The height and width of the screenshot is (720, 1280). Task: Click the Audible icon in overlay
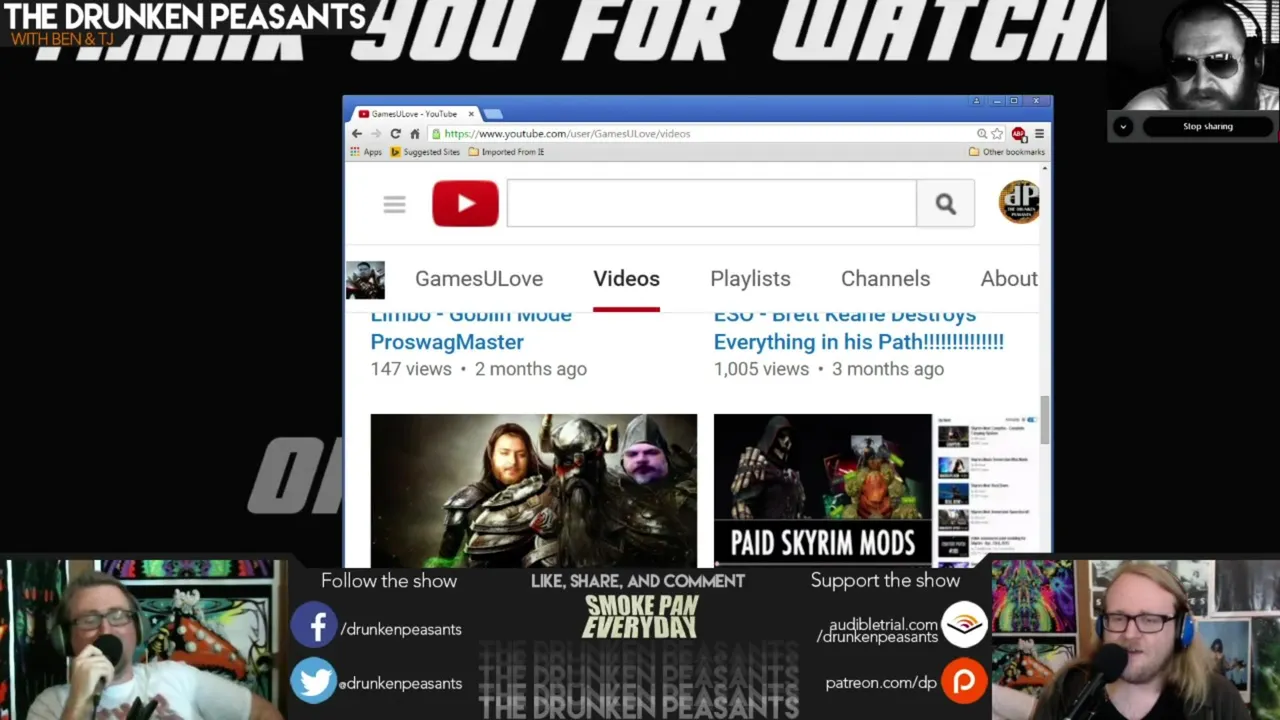tap(964, 625)
